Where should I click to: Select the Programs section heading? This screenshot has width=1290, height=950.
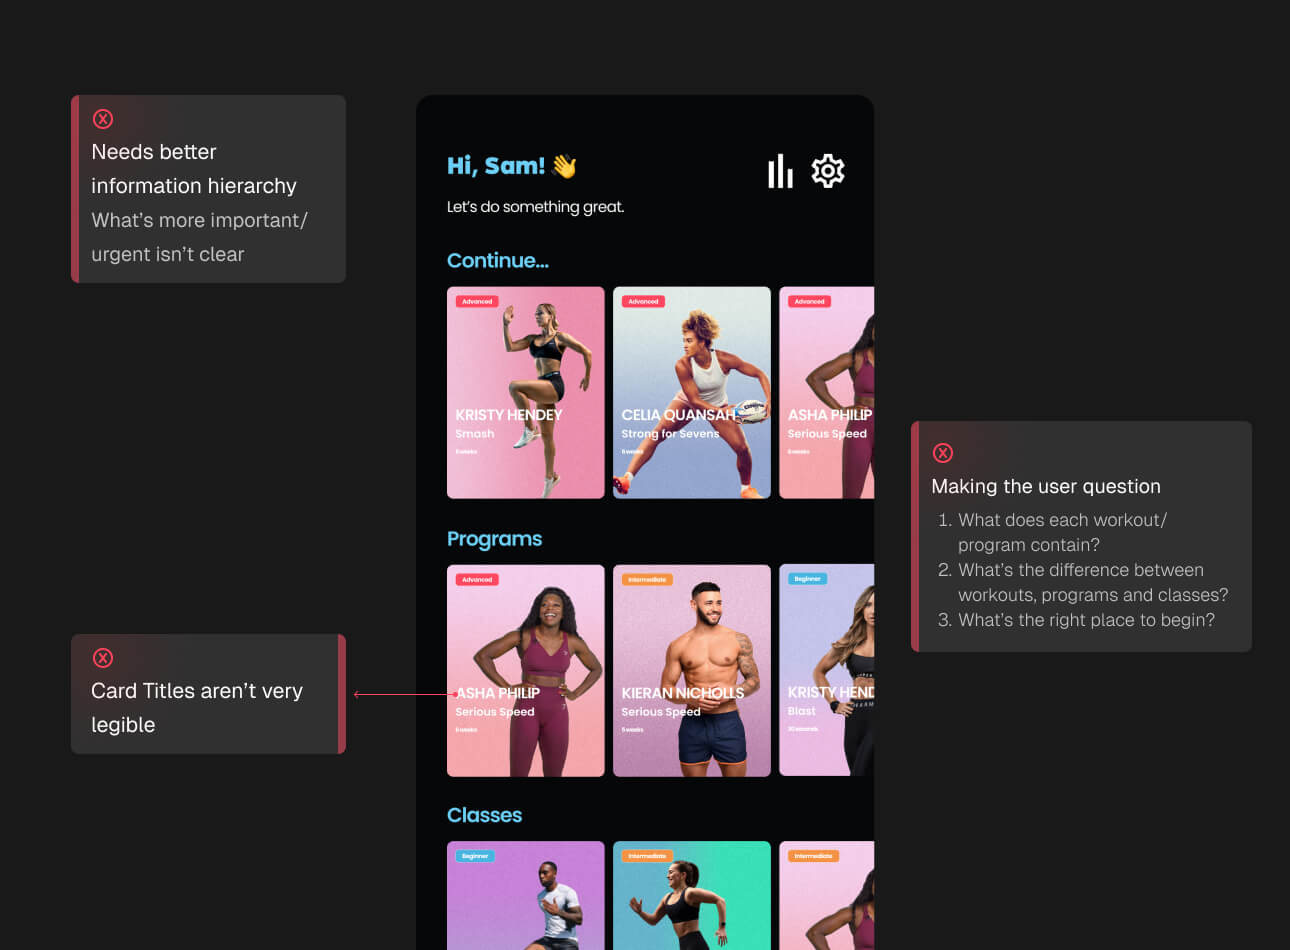(494, 539)
